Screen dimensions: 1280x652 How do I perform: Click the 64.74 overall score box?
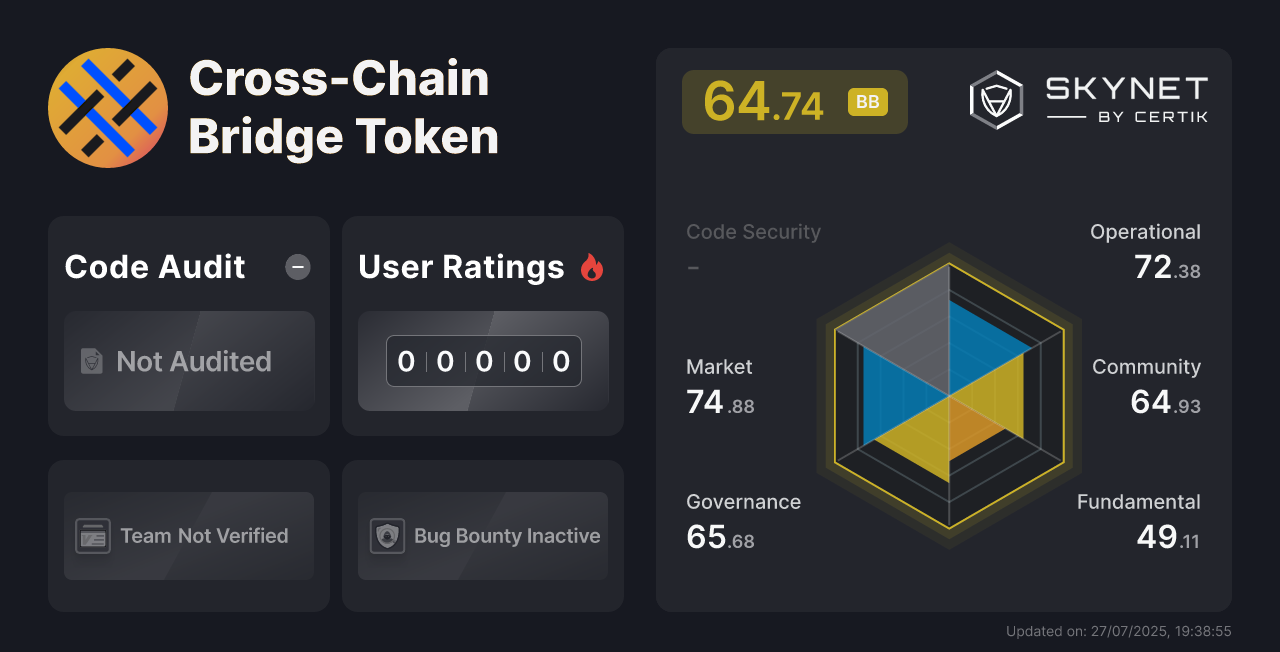coord(795,102)
